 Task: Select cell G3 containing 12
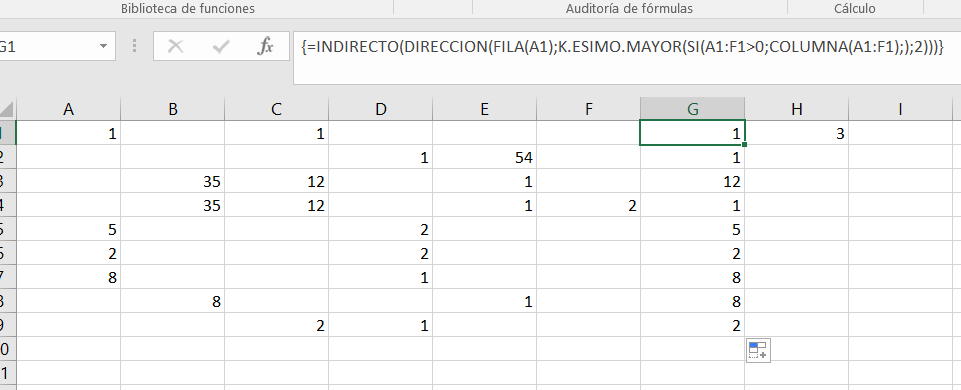[693, 182]
